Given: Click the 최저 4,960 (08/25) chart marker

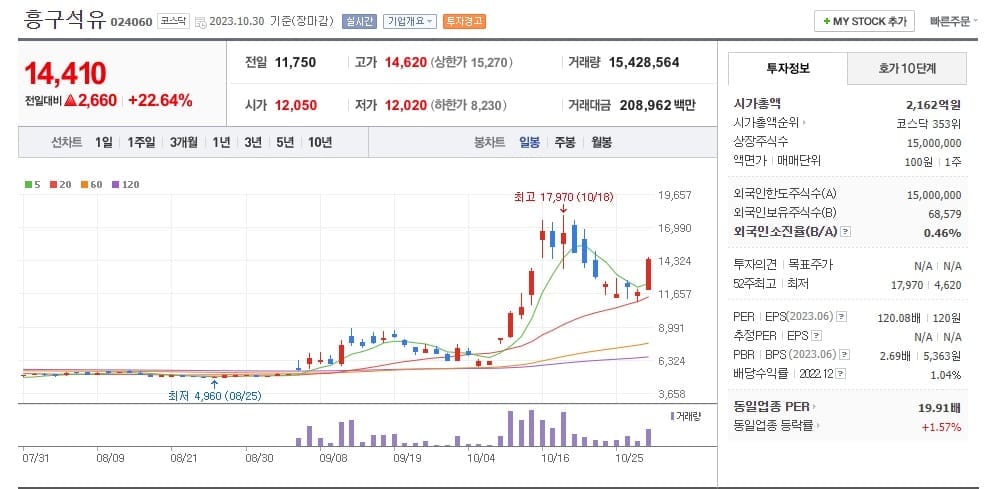Looking at the screenshot, I should coord(214,396).
